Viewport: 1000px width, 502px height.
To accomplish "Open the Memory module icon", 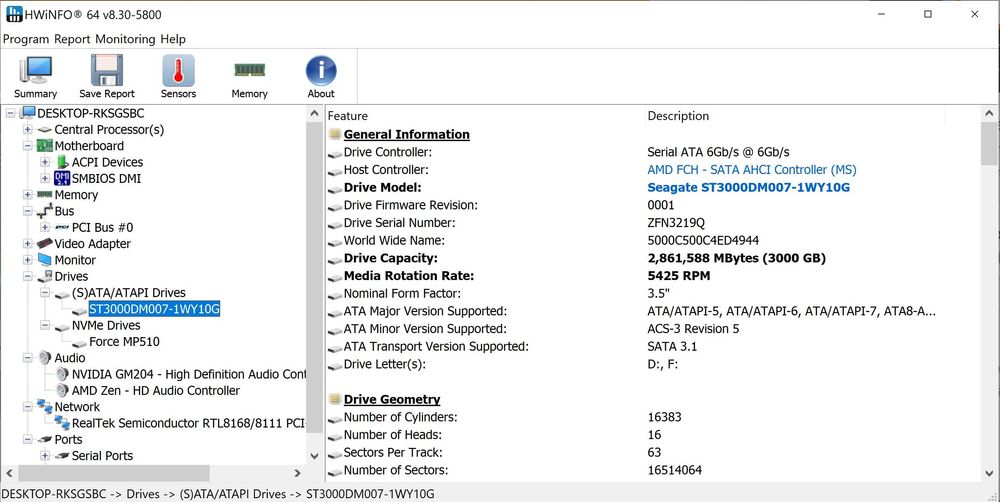I will (249, 76).
